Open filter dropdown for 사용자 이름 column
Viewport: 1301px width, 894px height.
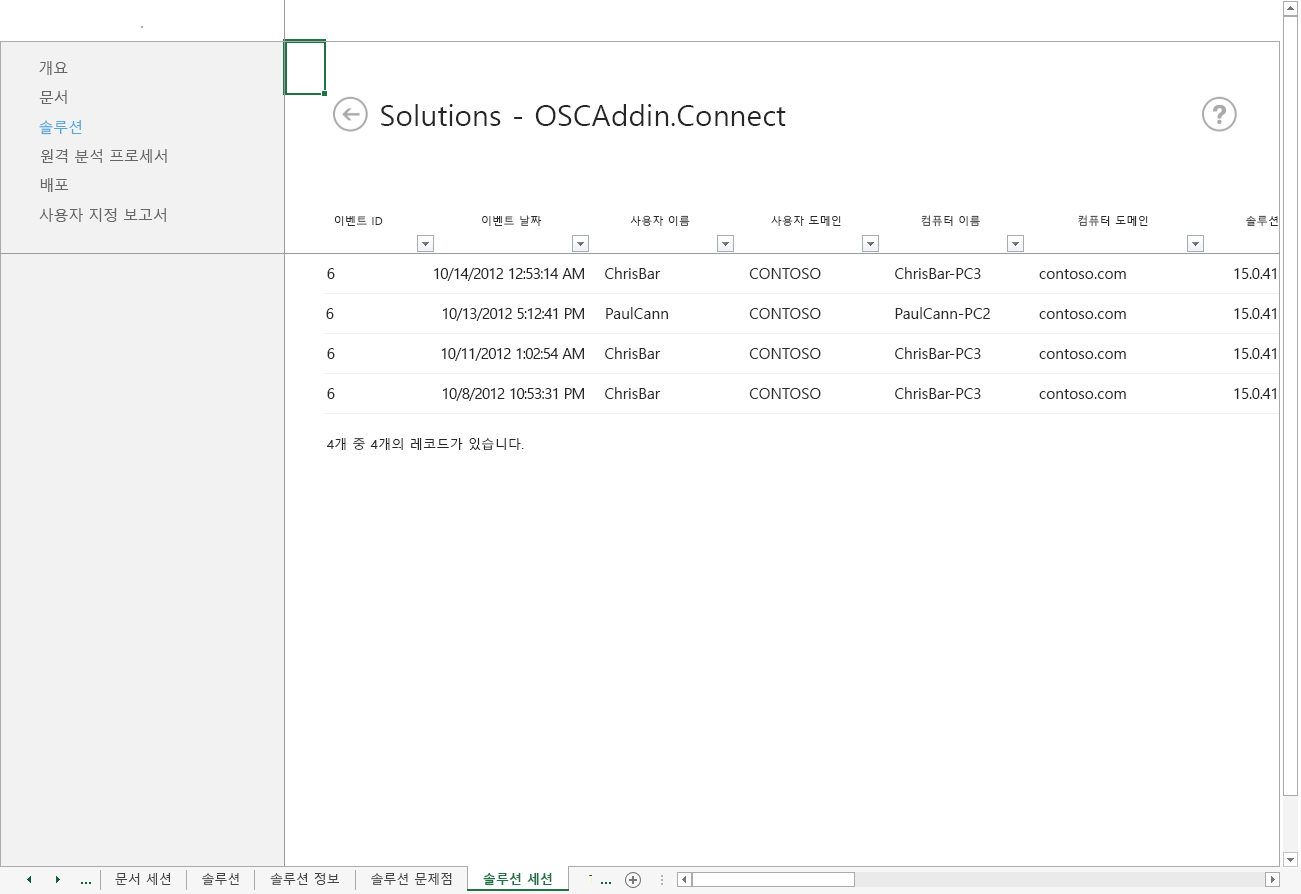click(725, 243)
